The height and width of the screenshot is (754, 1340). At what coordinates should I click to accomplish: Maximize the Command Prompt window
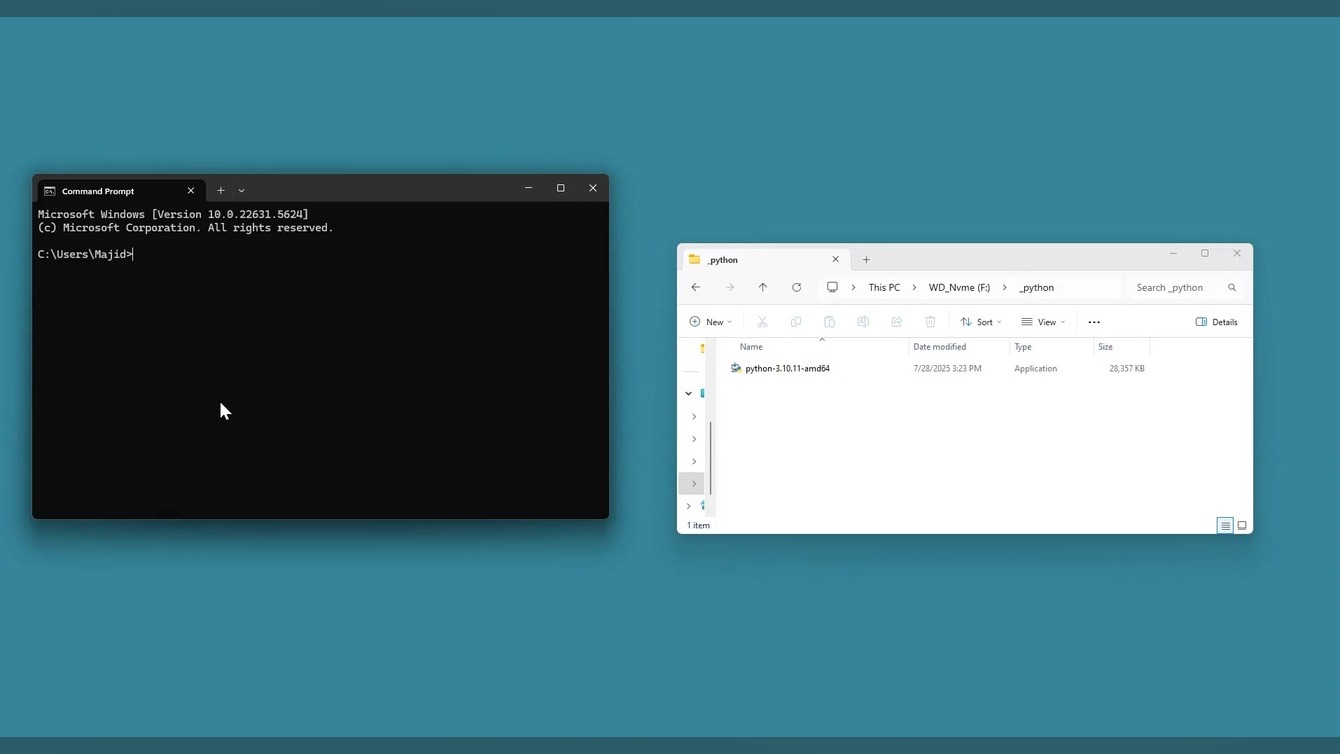pyautogui.click(x=561, y=188)
